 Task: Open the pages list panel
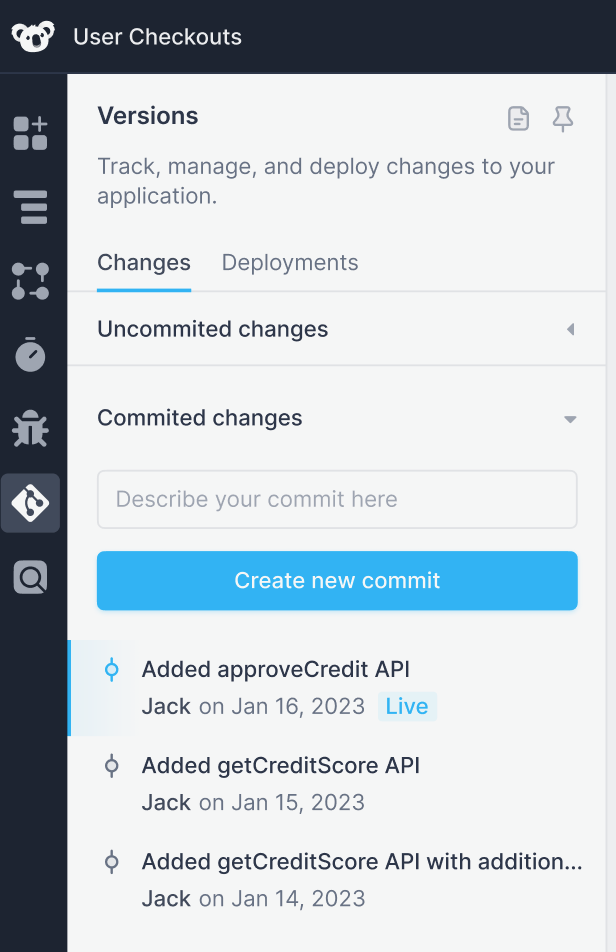tap(31, 208)
